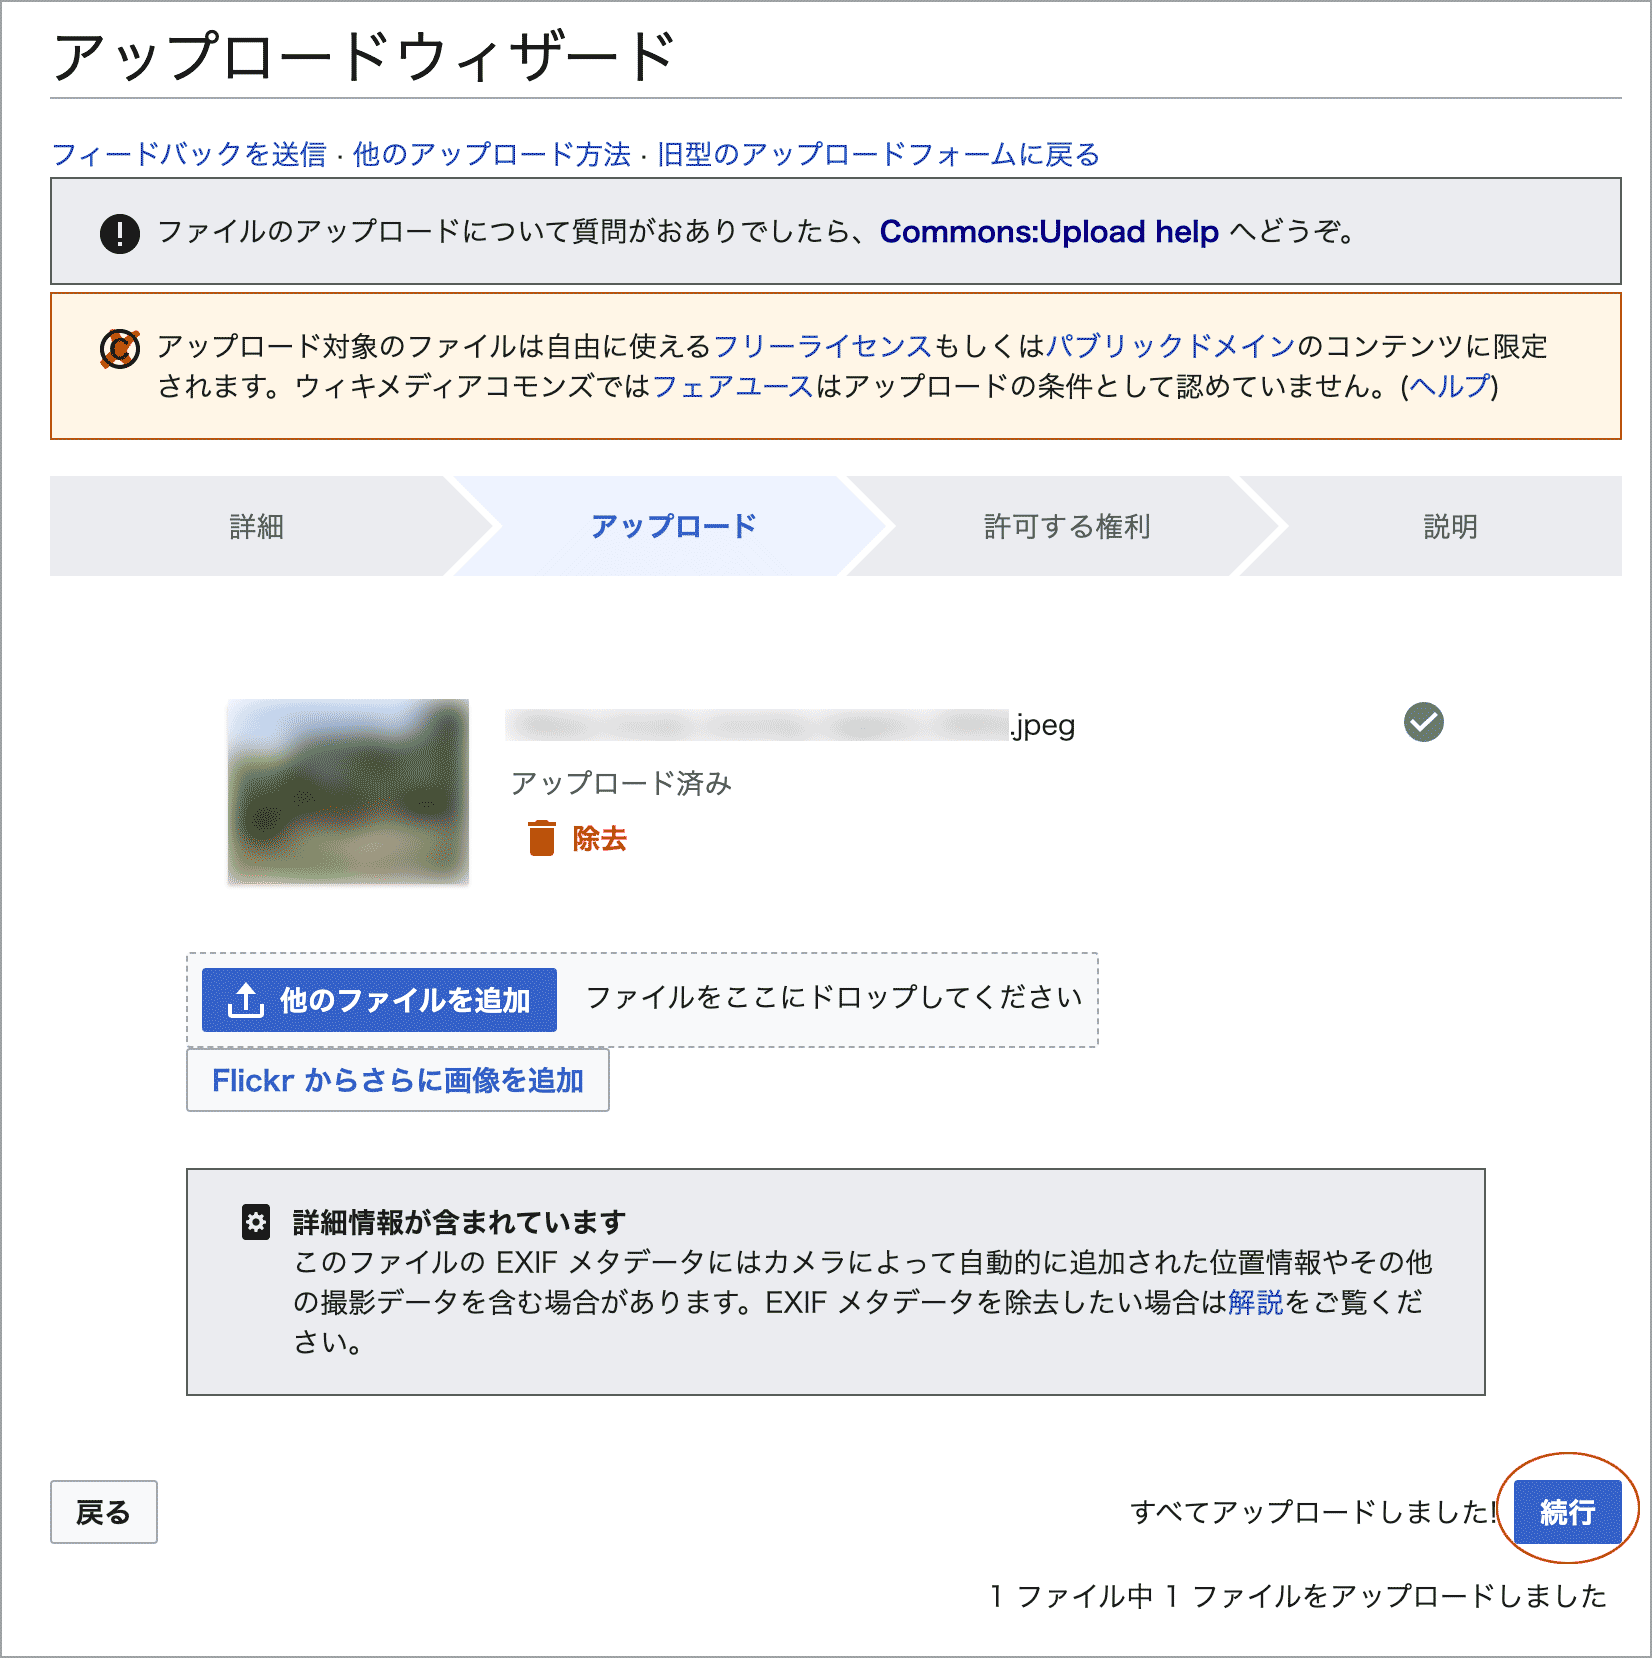Select the 説明 wizard step
The height and width of the screenshot is (1658, 1652).
[1450, 526]
